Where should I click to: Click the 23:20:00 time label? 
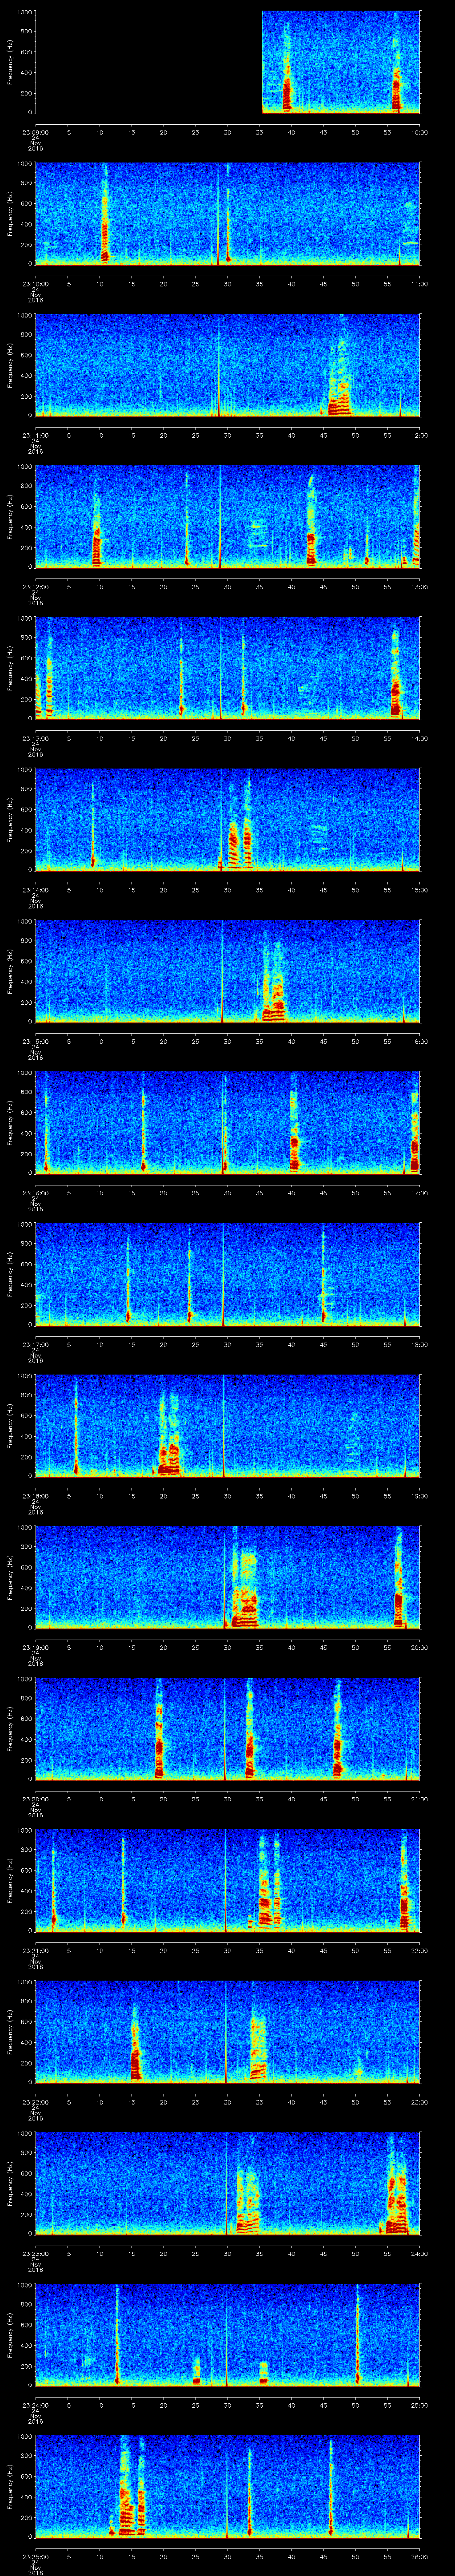click(x=36, y=1798)
